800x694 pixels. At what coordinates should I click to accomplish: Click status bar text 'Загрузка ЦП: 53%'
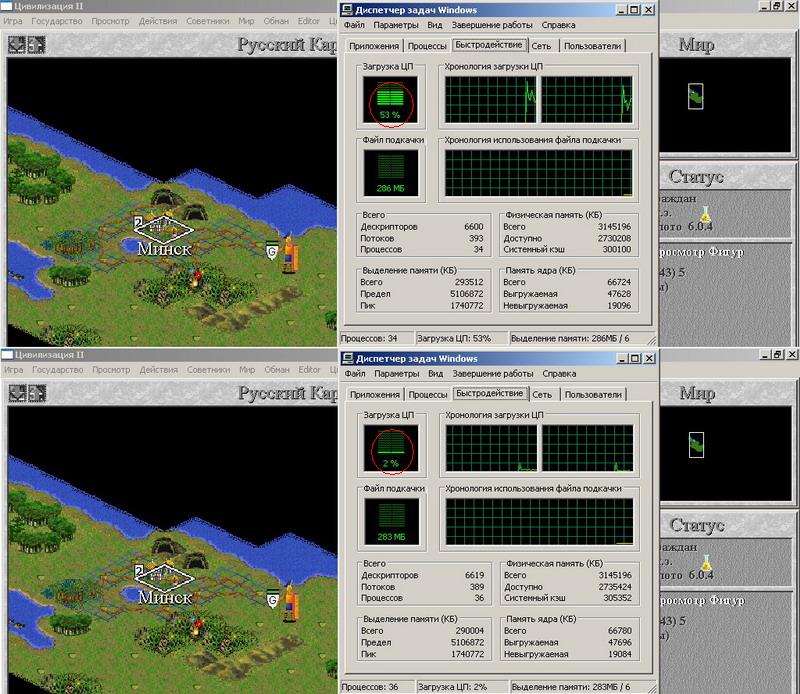[454, 338]
